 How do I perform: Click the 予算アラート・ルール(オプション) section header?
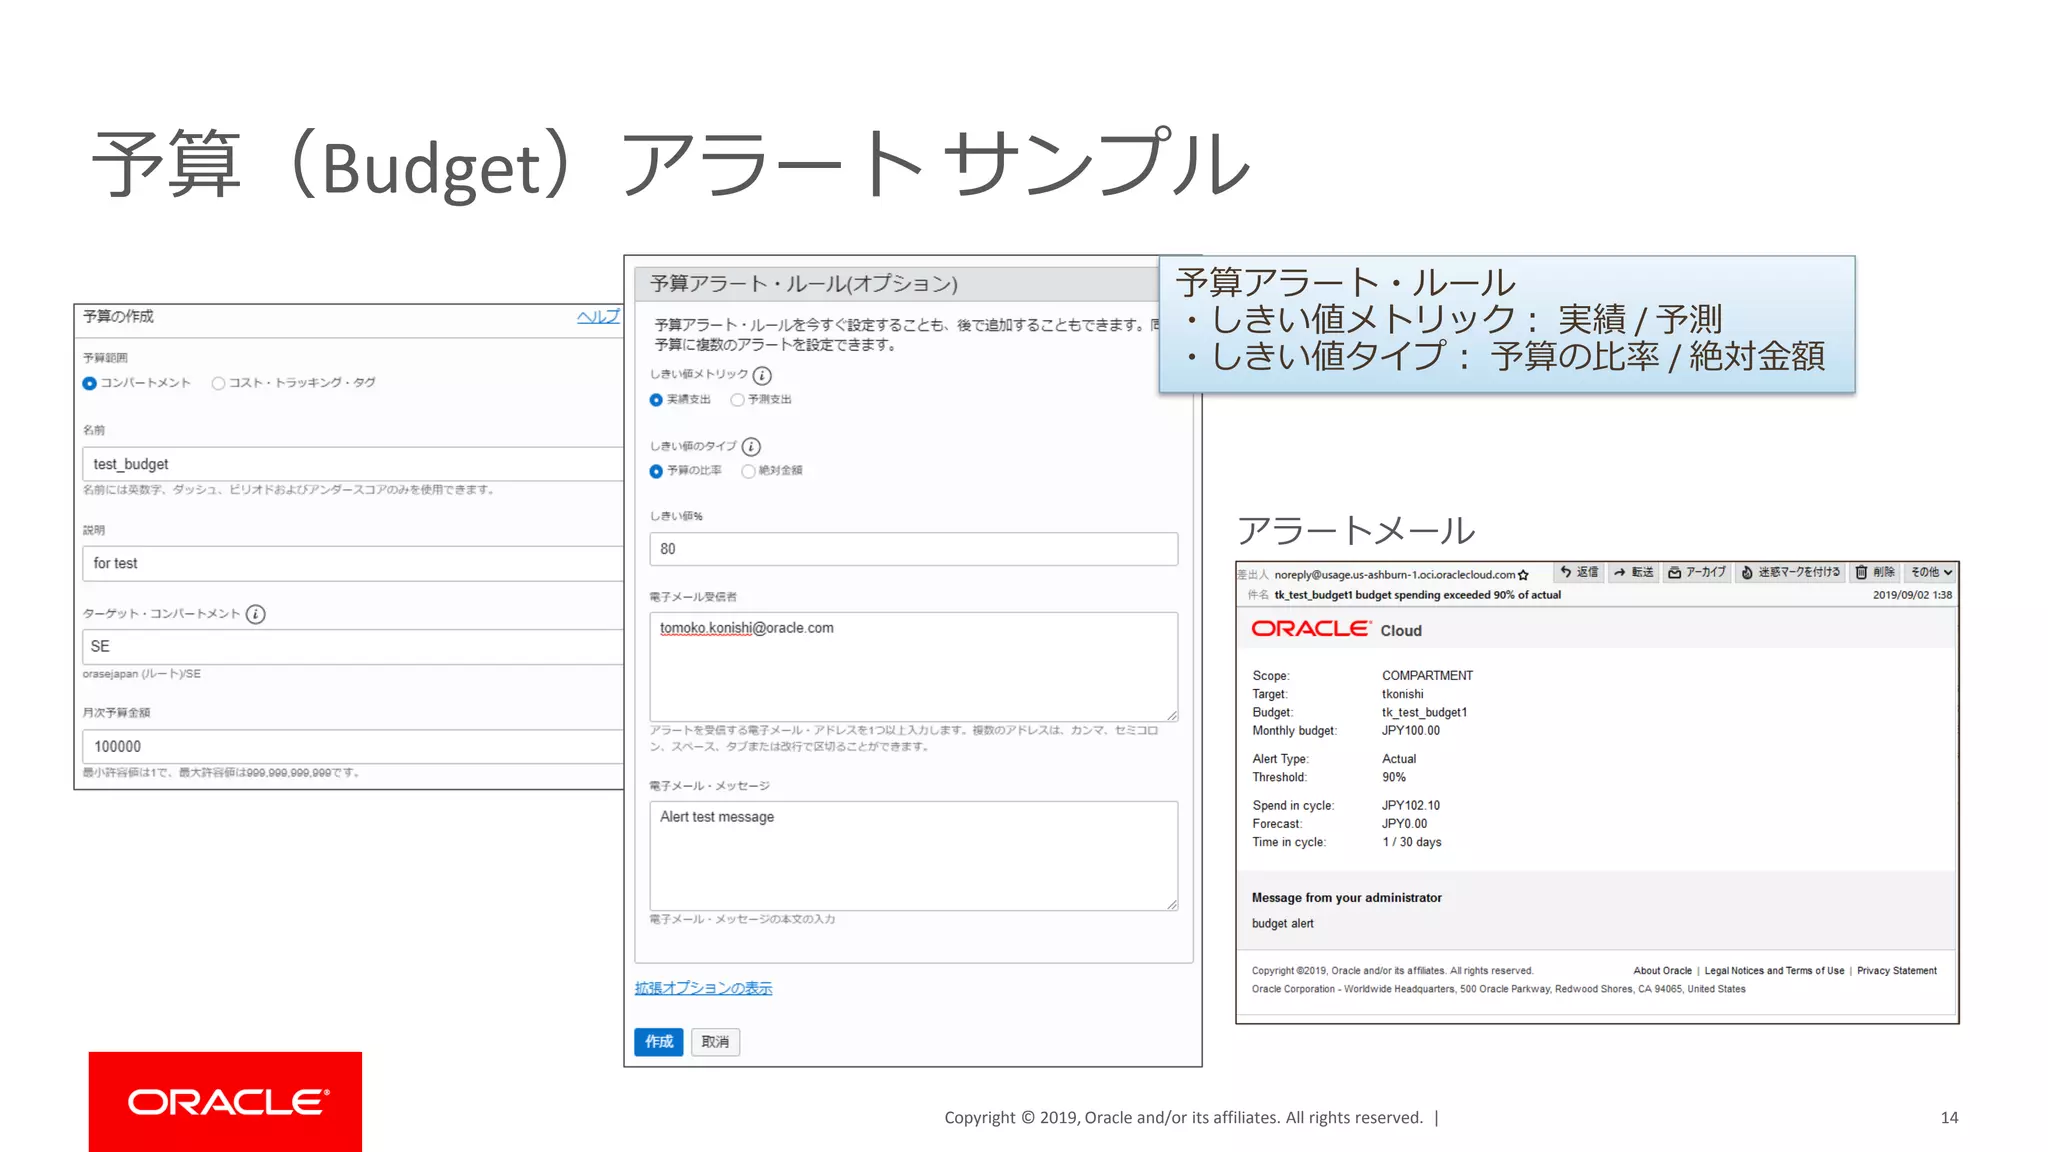tap(804, 284)
